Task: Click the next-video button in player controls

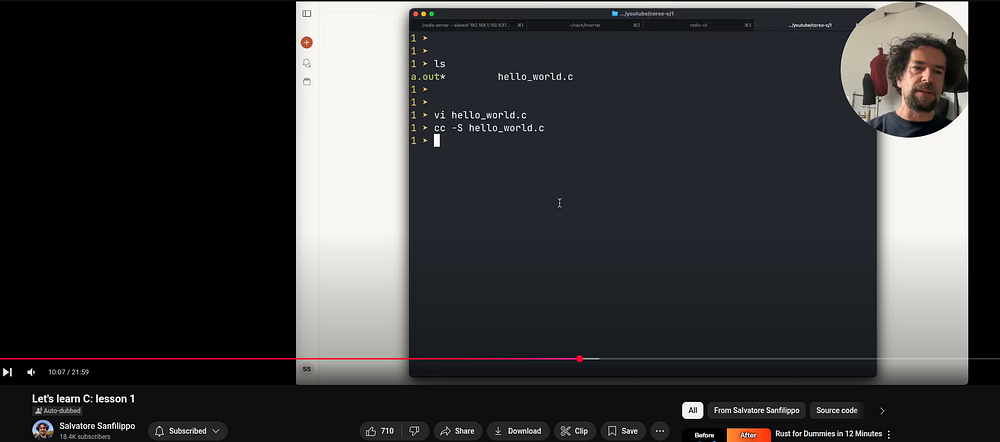Action: [x=7, y=372]
